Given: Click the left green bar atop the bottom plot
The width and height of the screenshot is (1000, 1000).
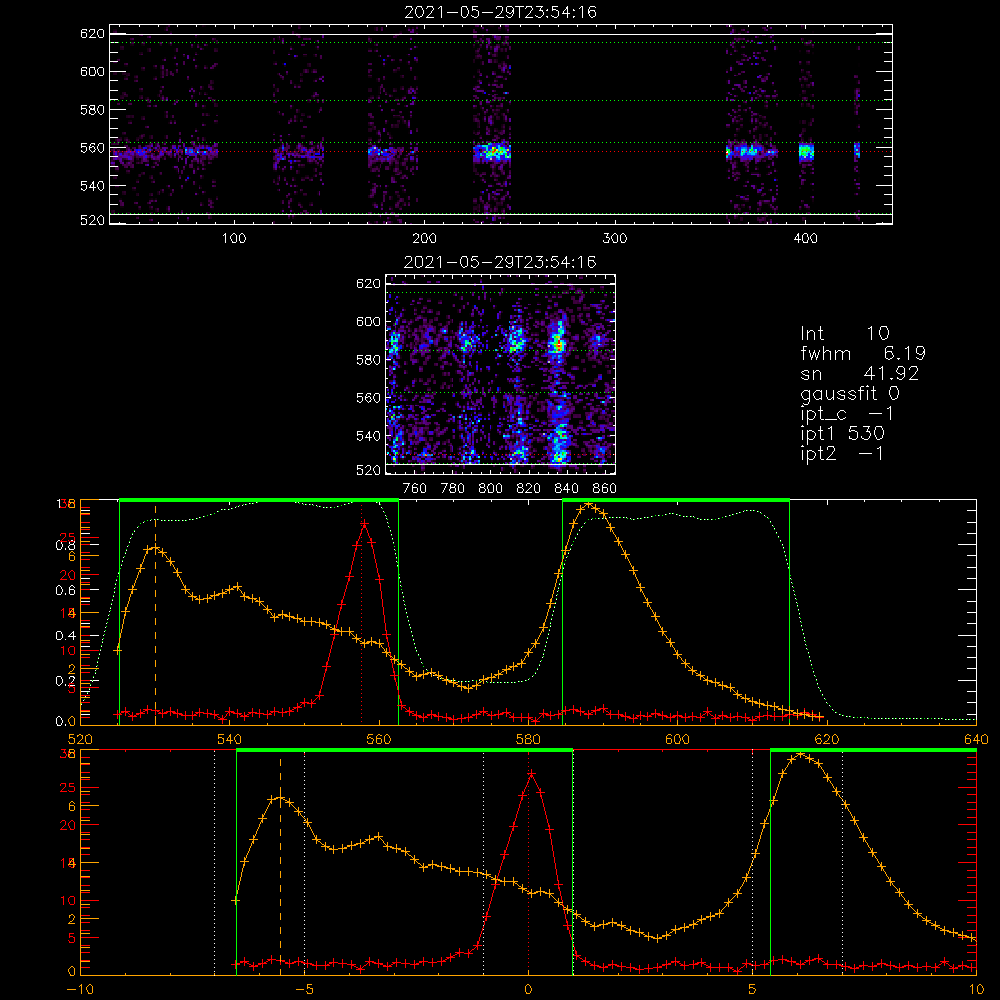Looking at the screenshot, I should (x=404, y=750).
